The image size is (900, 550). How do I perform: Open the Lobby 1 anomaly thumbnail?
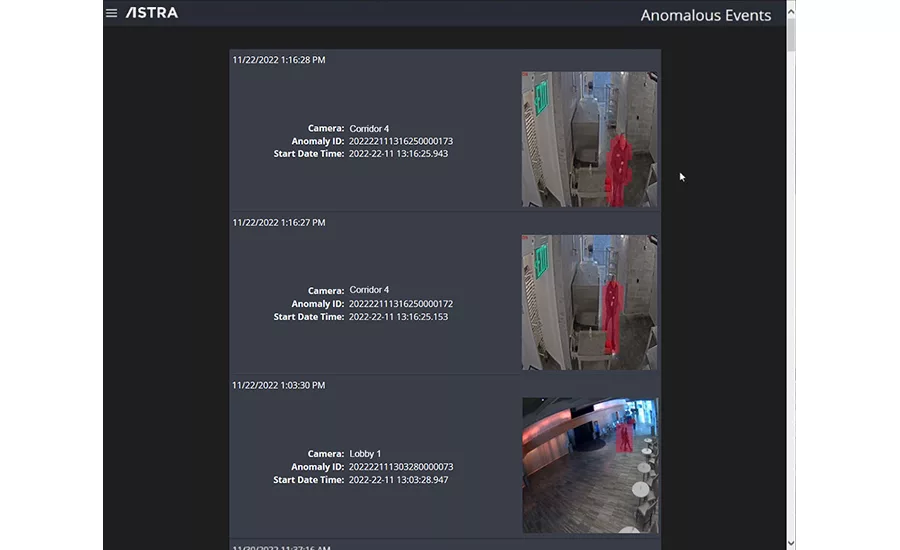(x=590, y=466)
